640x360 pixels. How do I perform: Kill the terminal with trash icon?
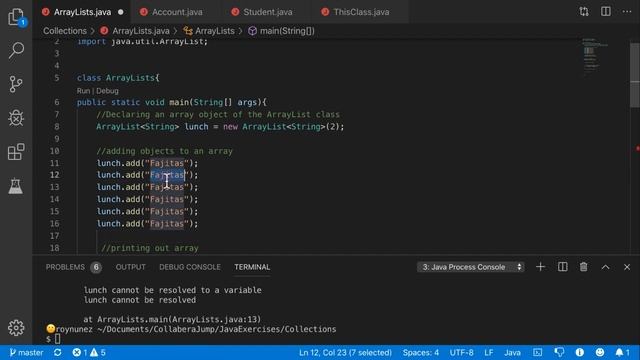tap(584, 267)
